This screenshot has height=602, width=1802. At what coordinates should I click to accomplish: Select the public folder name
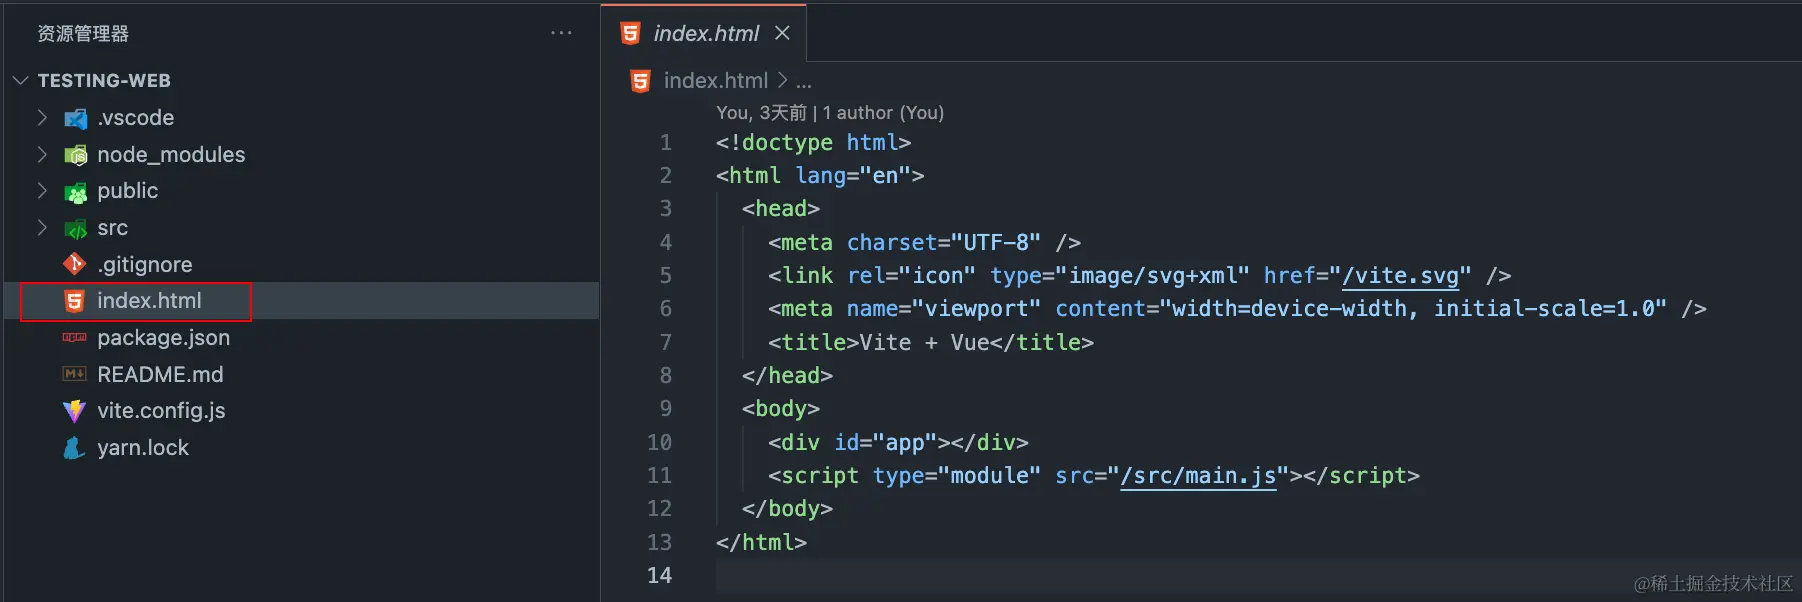tap(128, 191)
